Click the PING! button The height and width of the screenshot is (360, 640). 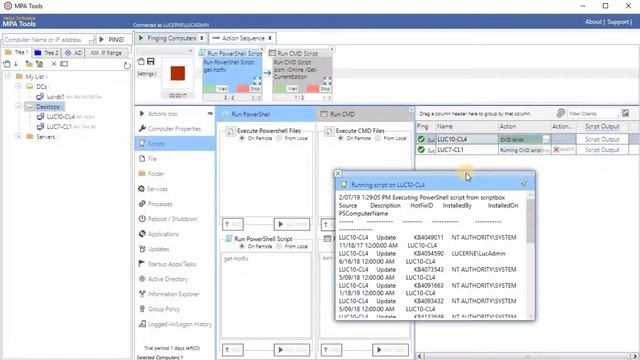coord(113,40)
